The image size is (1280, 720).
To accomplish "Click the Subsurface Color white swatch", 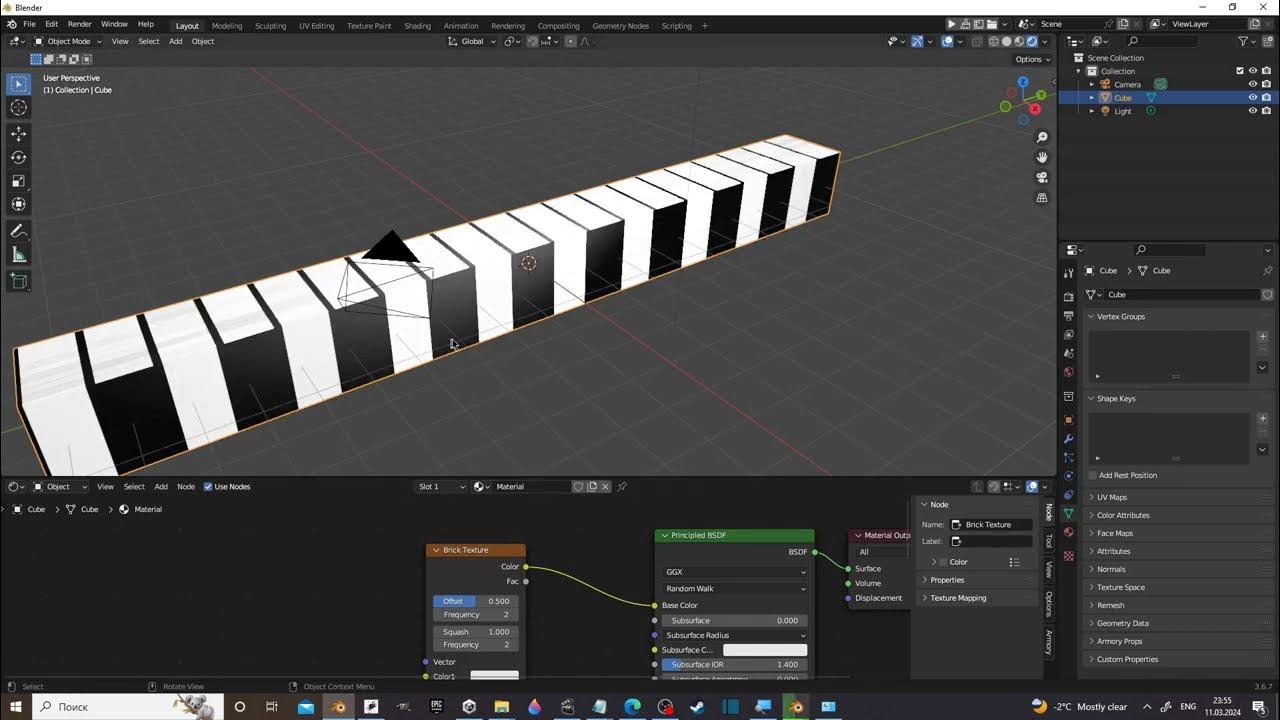I will (x=765, y=650).
